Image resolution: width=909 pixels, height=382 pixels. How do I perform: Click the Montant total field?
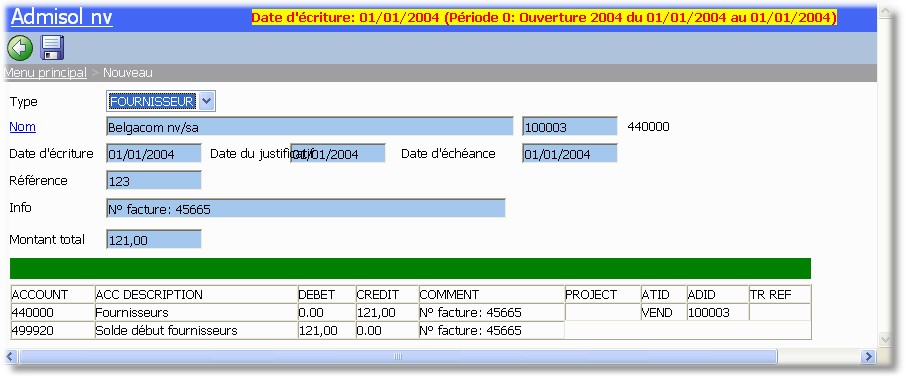click(154, 239)
